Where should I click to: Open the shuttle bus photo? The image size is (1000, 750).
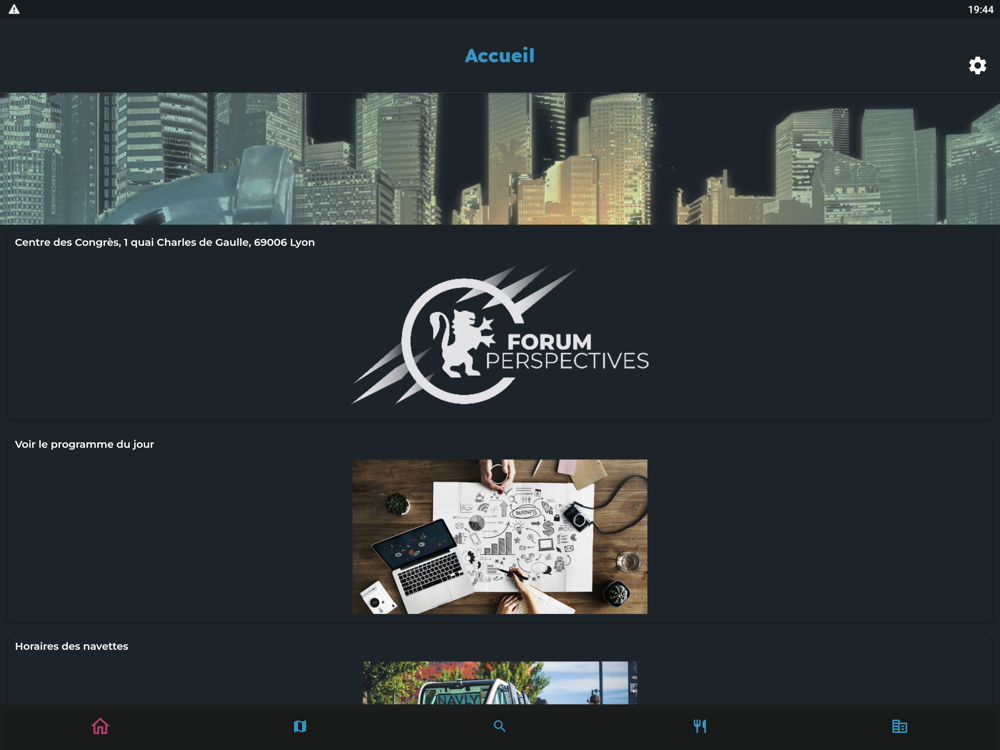500,682
